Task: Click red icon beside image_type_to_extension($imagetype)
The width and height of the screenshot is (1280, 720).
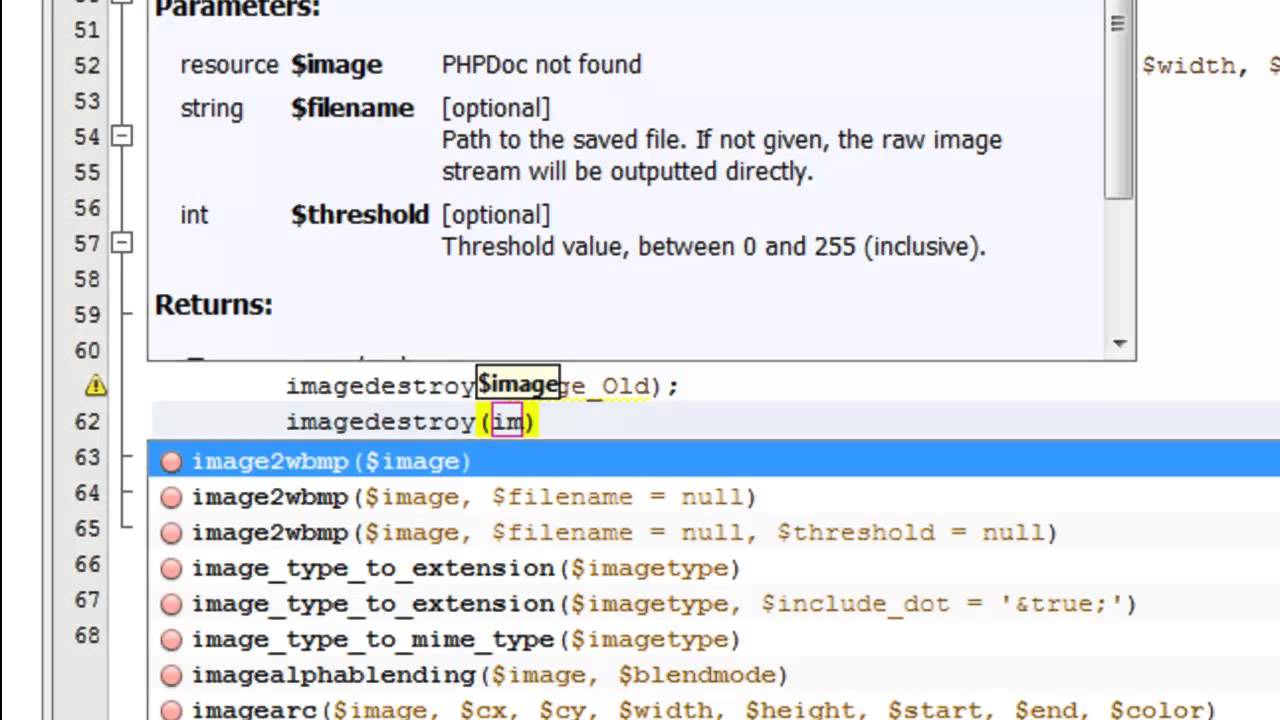Action: point(171,568)
